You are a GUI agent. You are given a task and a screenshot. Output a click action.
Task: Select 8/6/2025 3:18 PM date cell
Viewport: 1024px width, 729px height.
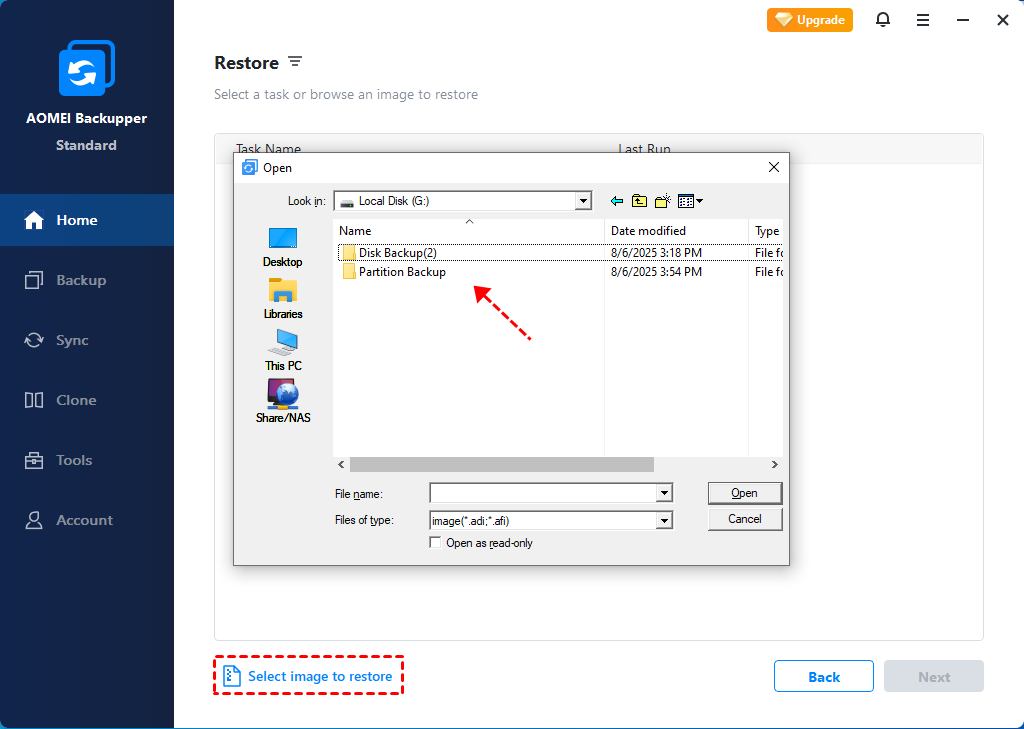[656, 253]
